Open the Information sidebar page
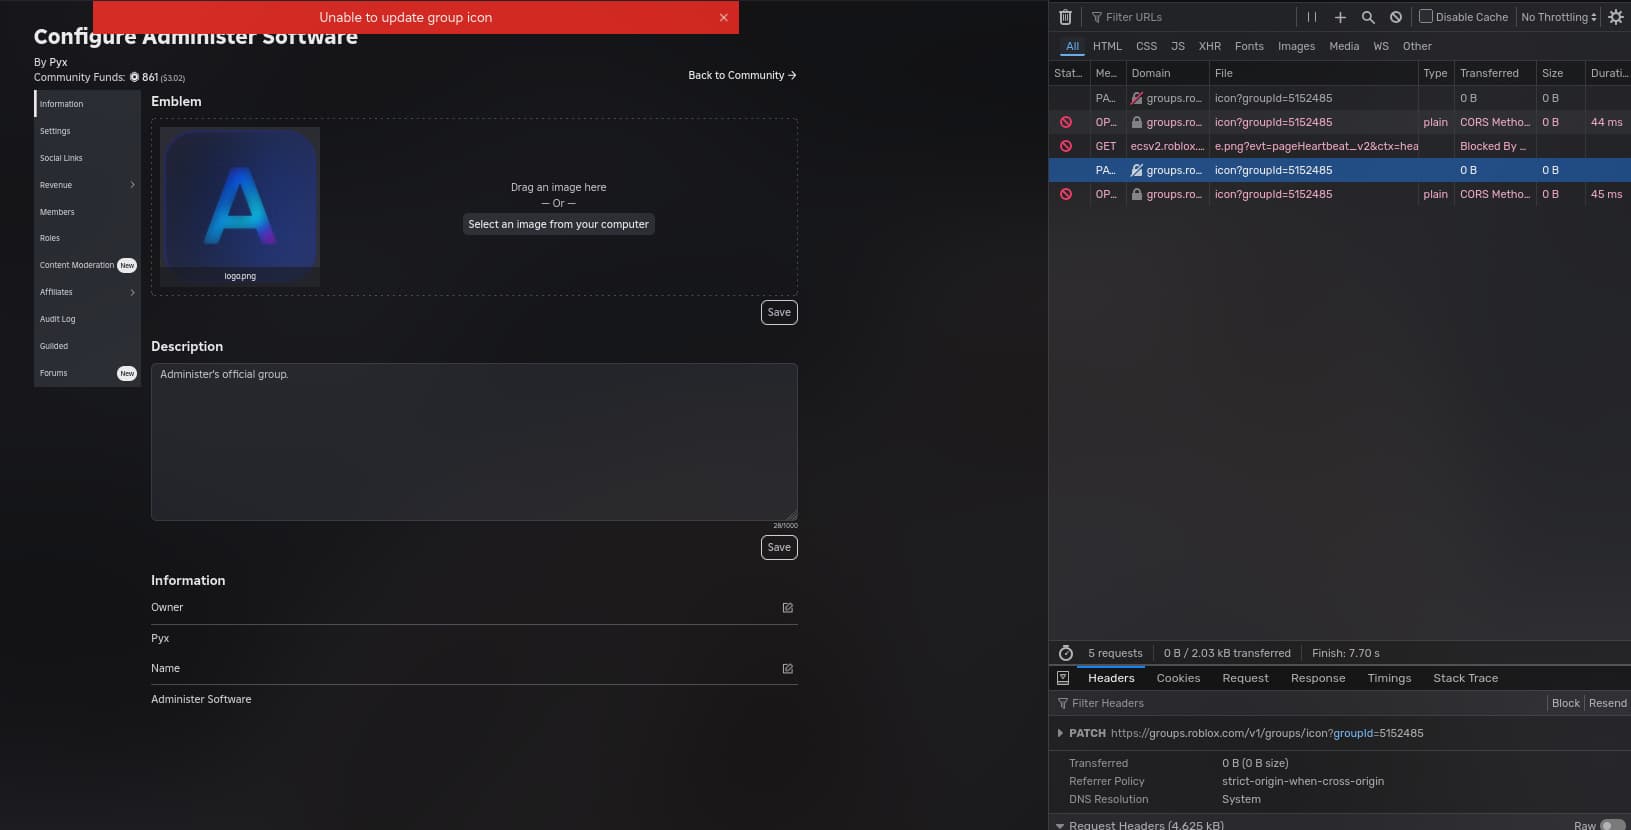 87,104
